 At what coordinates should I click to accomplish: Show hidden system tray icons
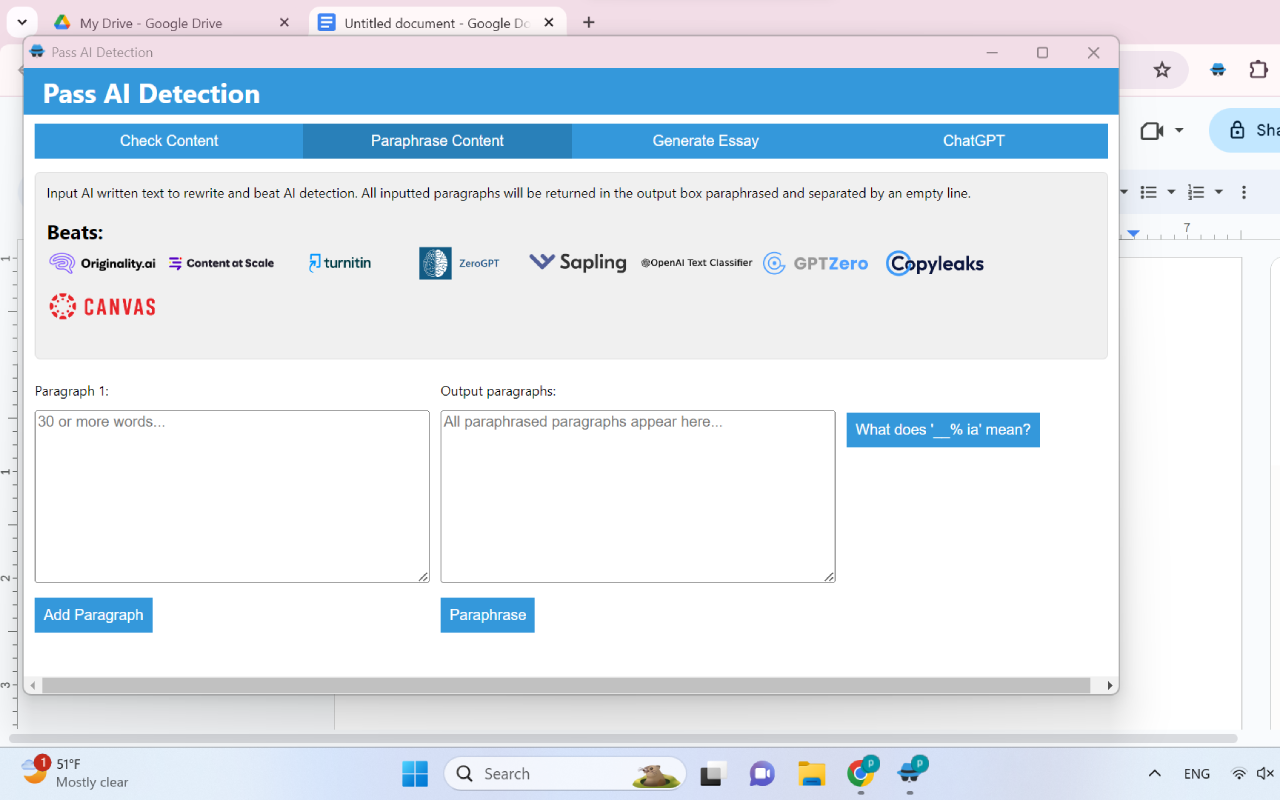1154,774
